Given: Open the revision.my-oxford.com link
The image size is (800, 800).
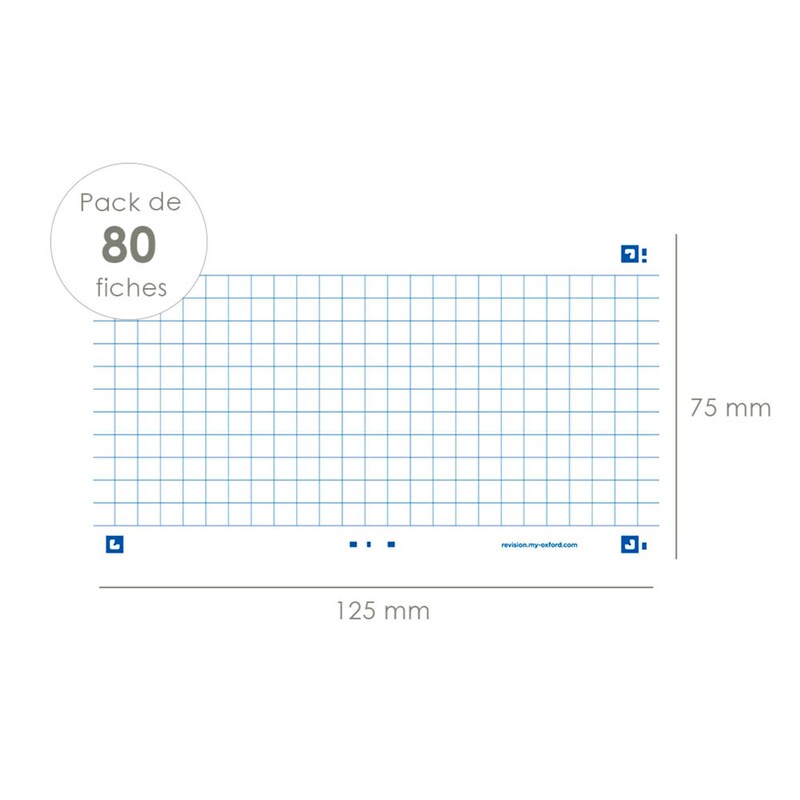Looking at the screenshot, I should point(539,544).
